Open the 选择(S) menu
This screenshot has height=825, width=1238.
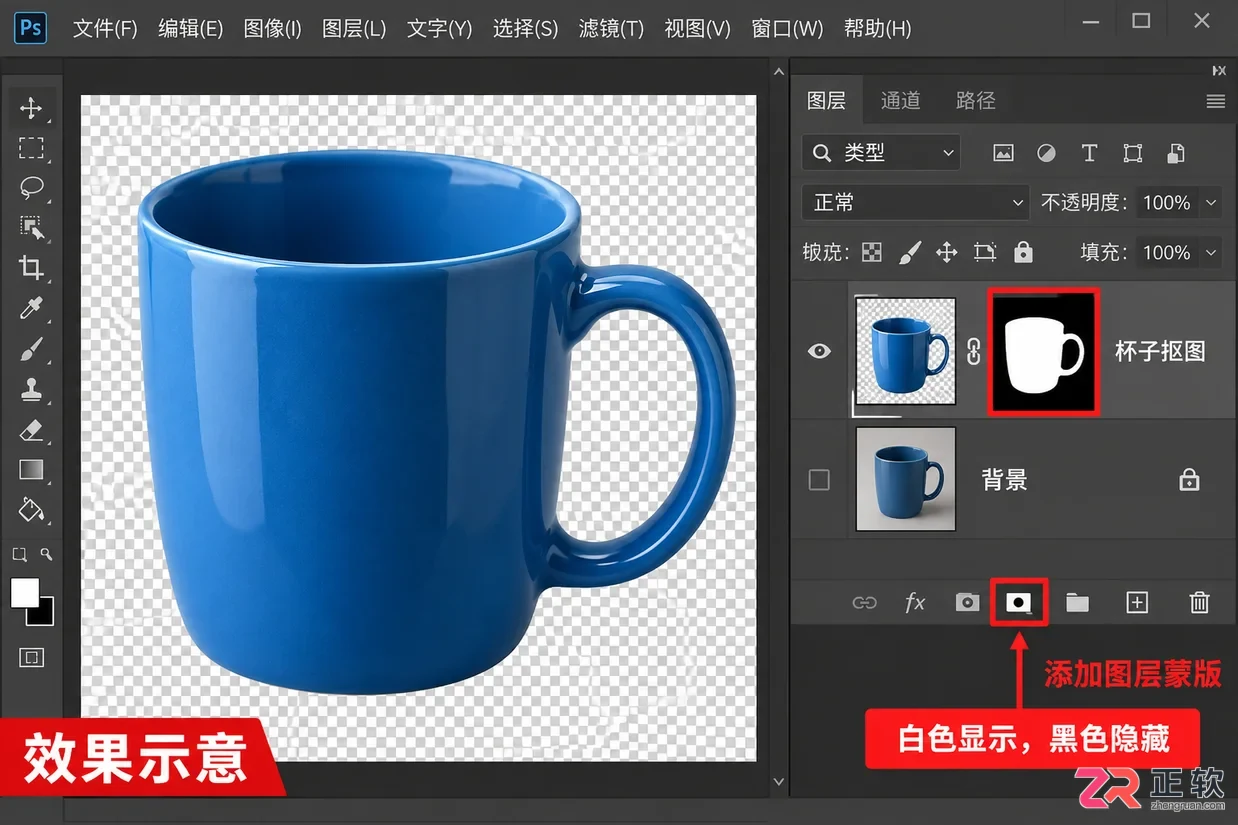[x=525, y=29]
